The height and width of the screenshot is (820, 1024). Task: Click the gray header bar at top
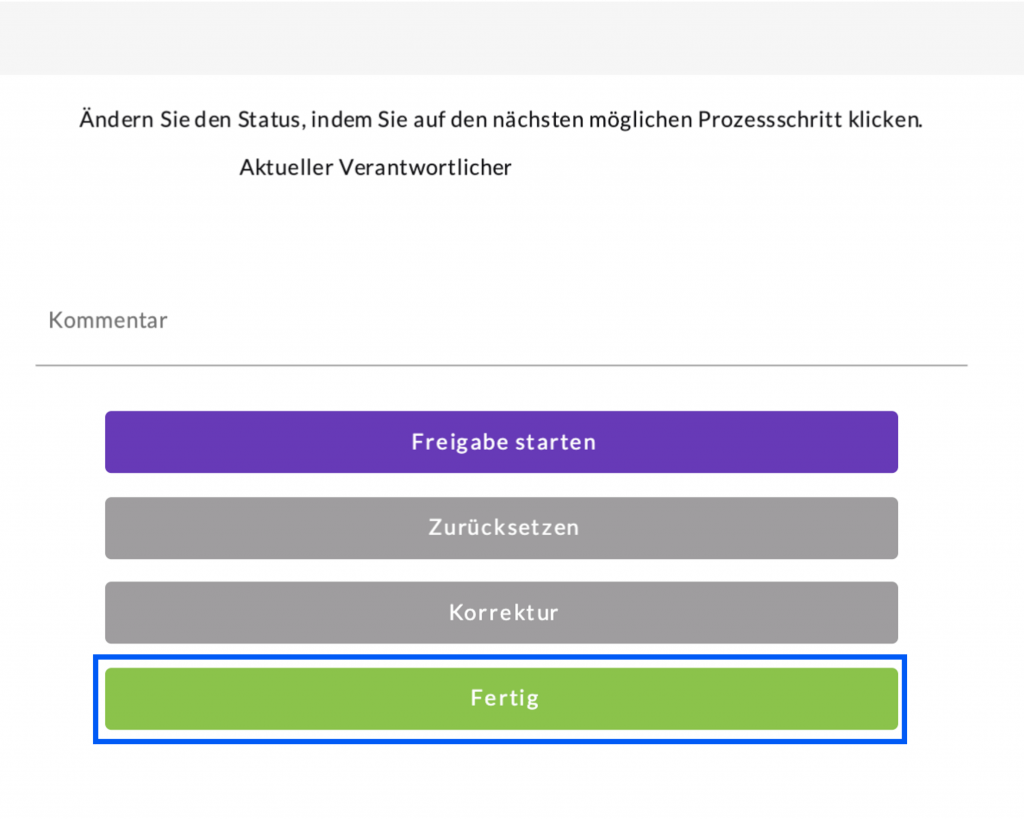512,38
